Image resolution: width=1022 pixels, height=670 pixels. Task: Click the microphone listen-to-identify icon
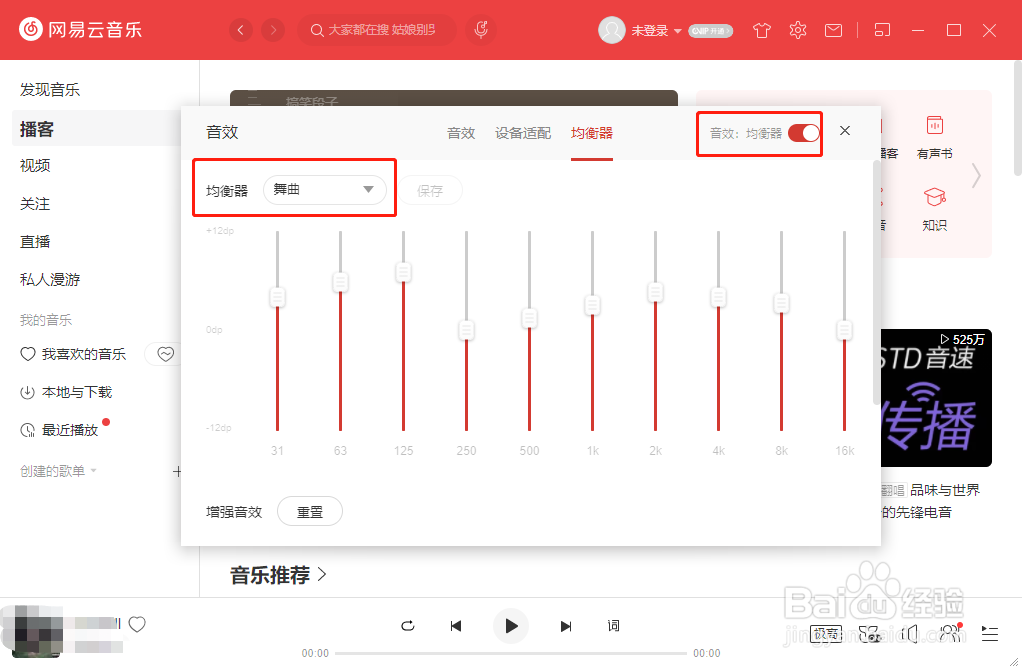click(481, 30)
